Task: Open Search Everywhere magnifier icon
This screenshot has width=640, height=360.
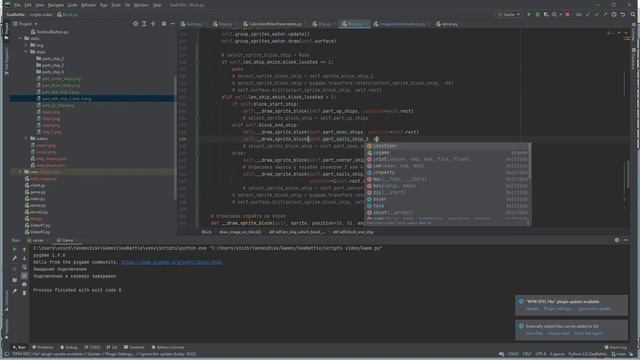Action: pos(633,14)
